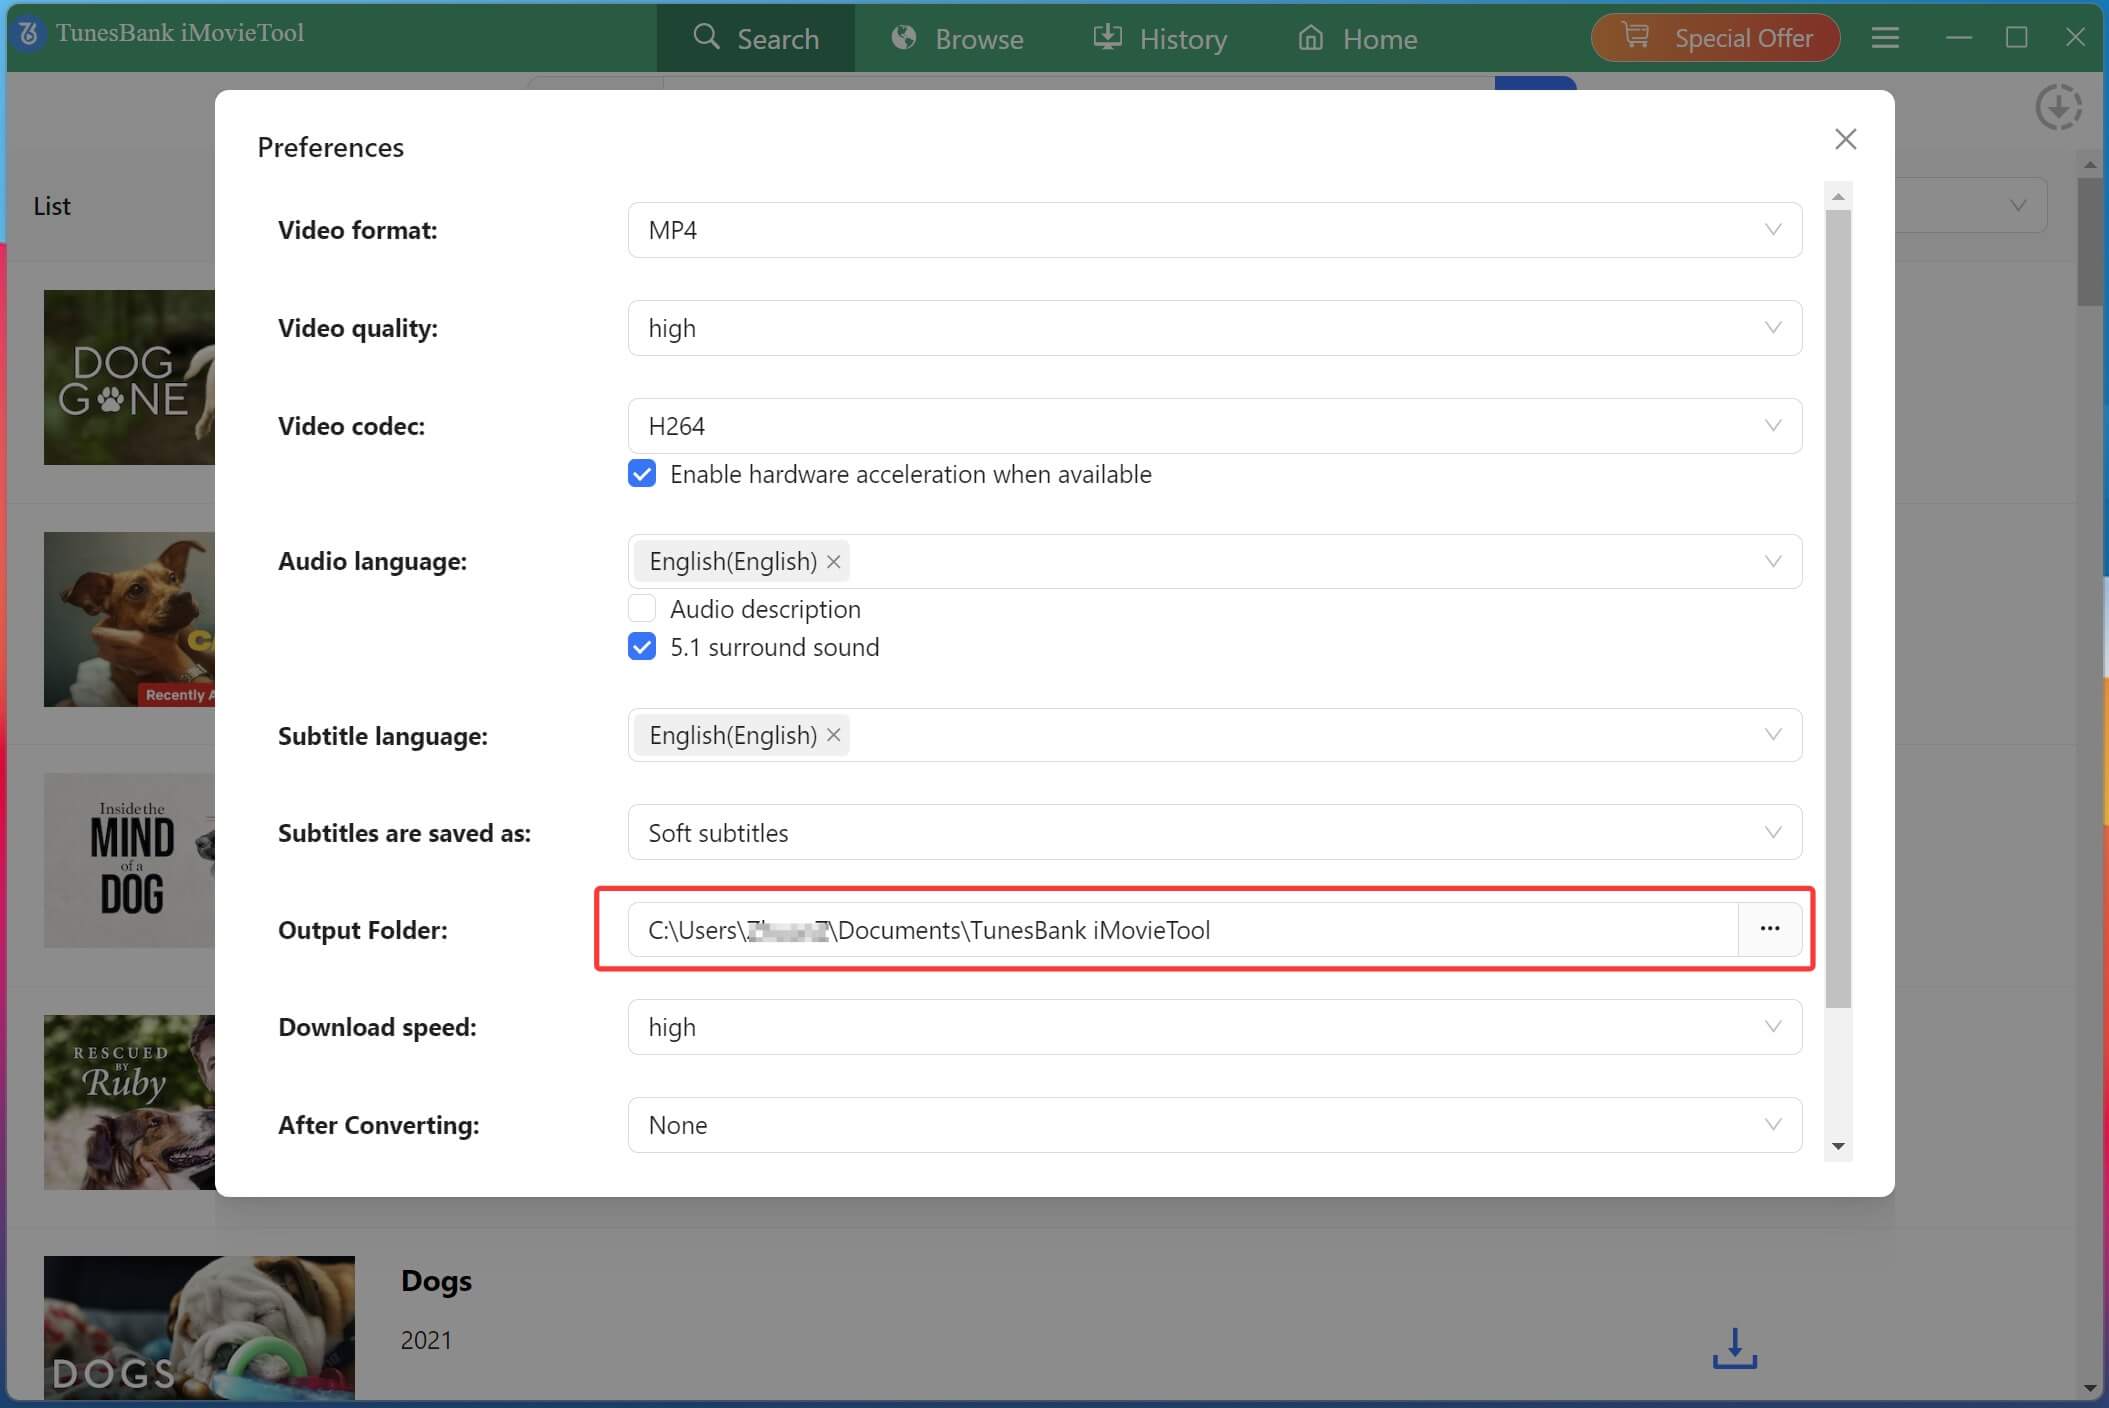Remove English from Audio language
This screenshot has width=2109, height=1408.
point(834,561)
